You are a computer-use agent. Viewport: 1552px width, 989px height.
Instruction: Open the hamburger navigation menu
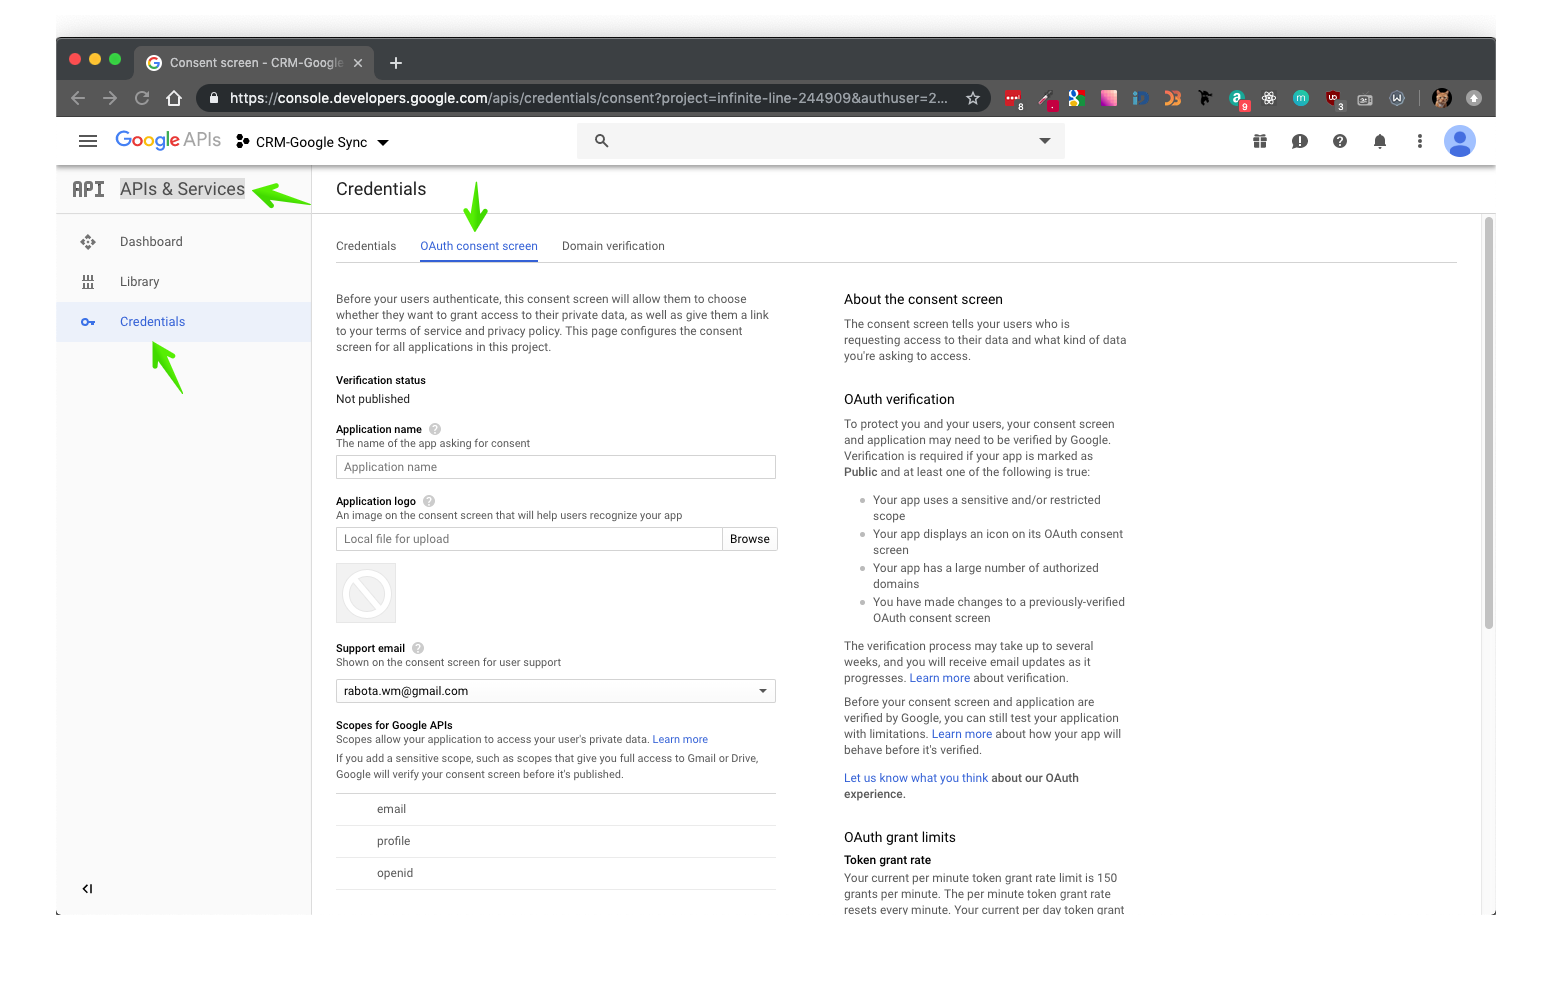(x=88, y=141)
